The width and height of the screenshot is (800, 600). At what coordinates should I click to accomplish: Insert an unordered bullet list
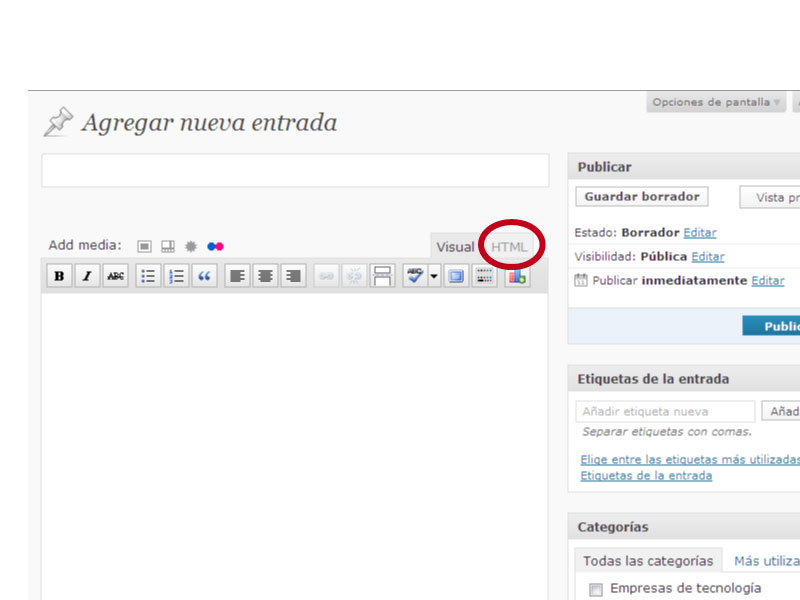point(148,276)
